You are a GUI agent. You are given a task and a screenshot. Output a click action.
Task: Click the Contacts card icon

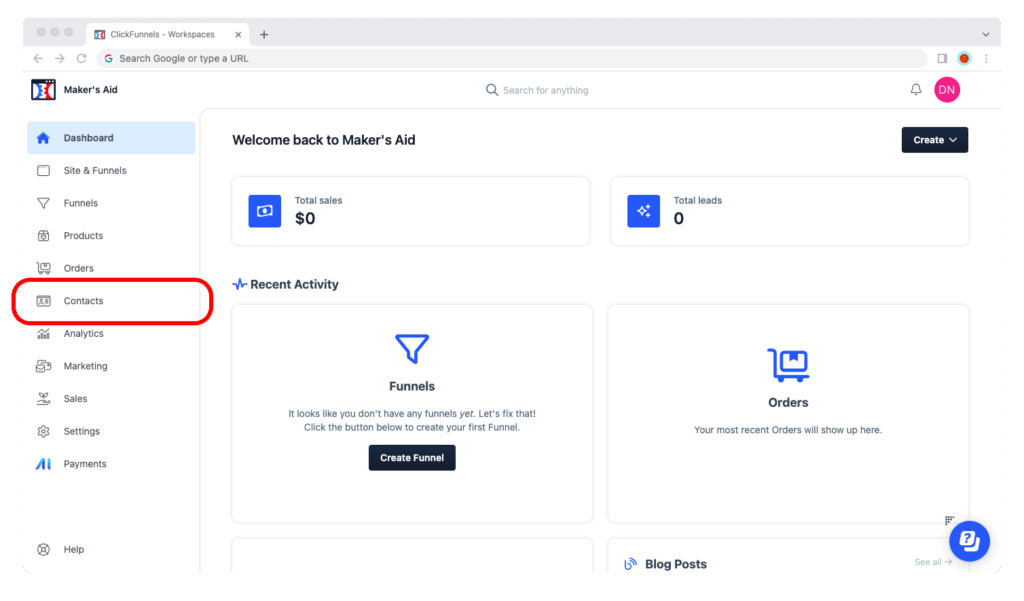click(x=43, y=301)
